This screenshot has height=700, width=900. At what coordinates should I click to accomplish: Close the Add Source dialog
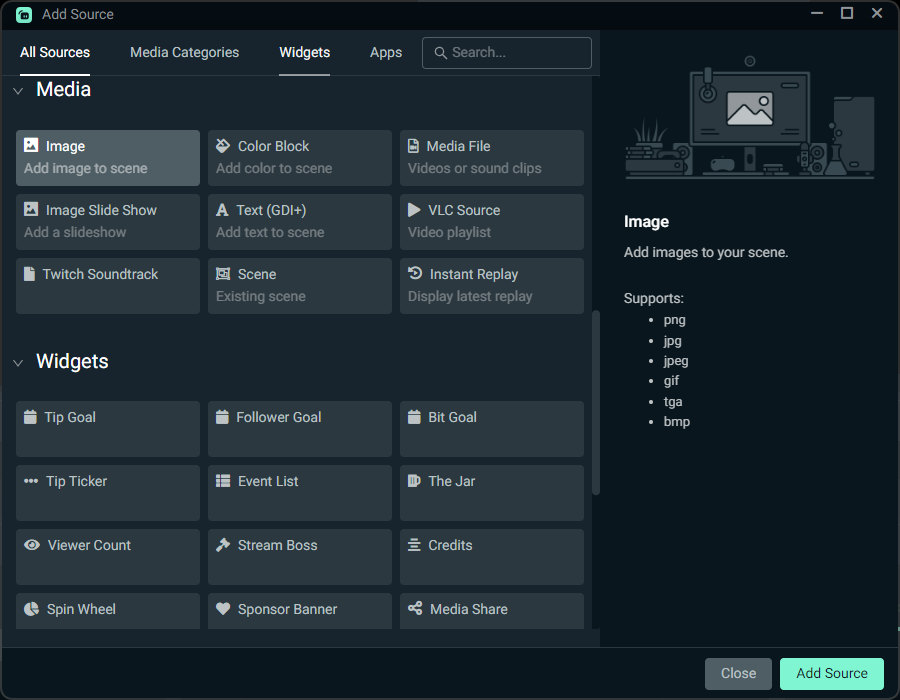tap(738, 673)
